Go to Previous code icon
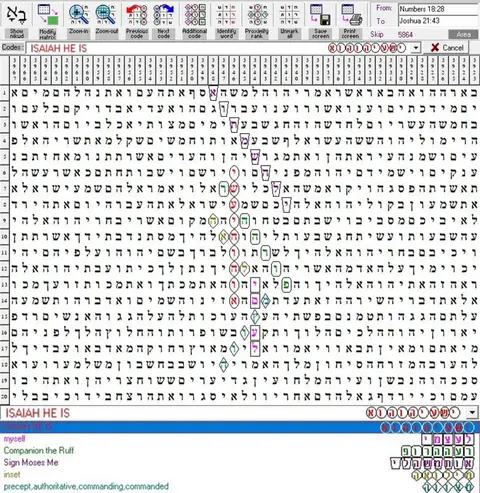 (x=137, y=15)
